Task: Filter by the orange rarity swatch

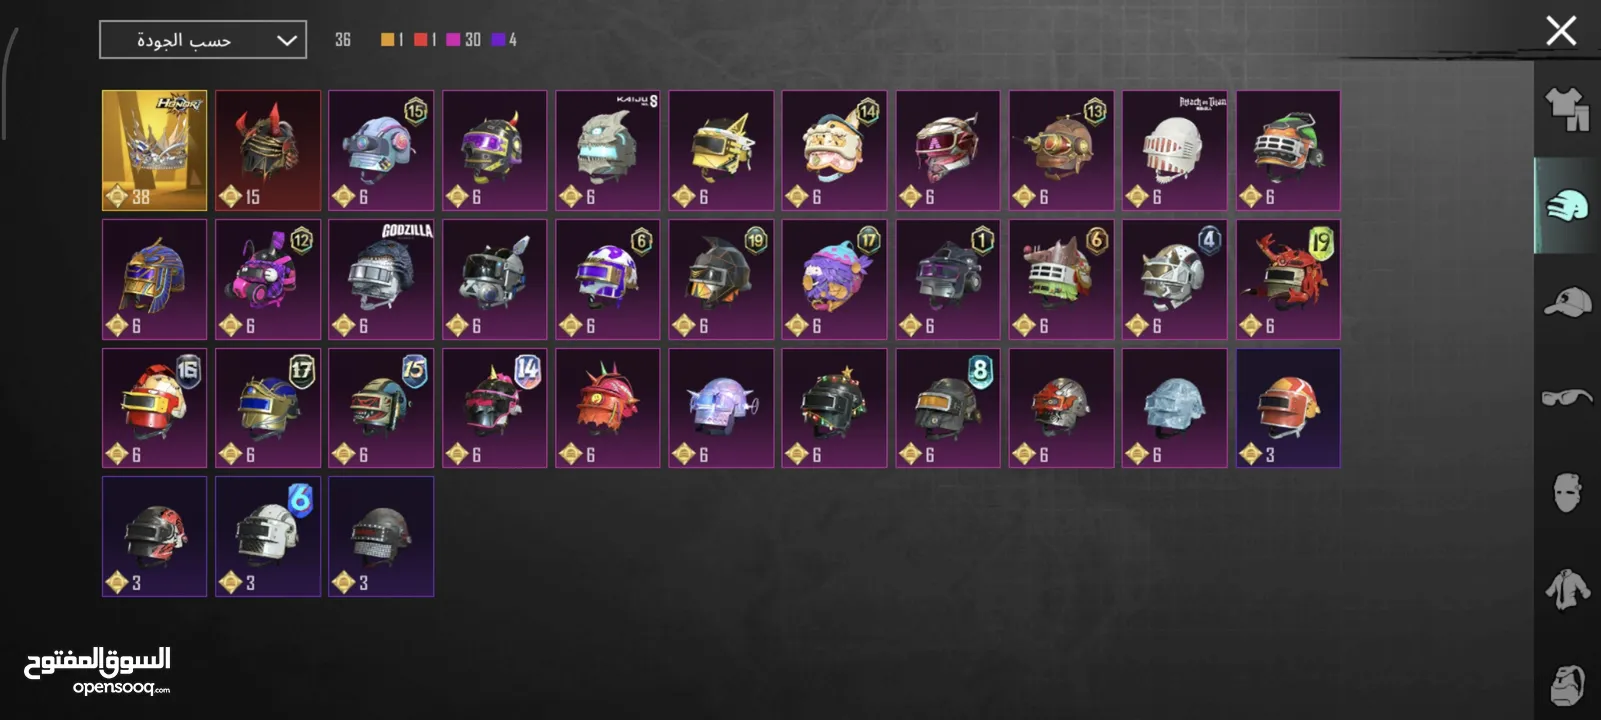Action: (x=387, y=40)
